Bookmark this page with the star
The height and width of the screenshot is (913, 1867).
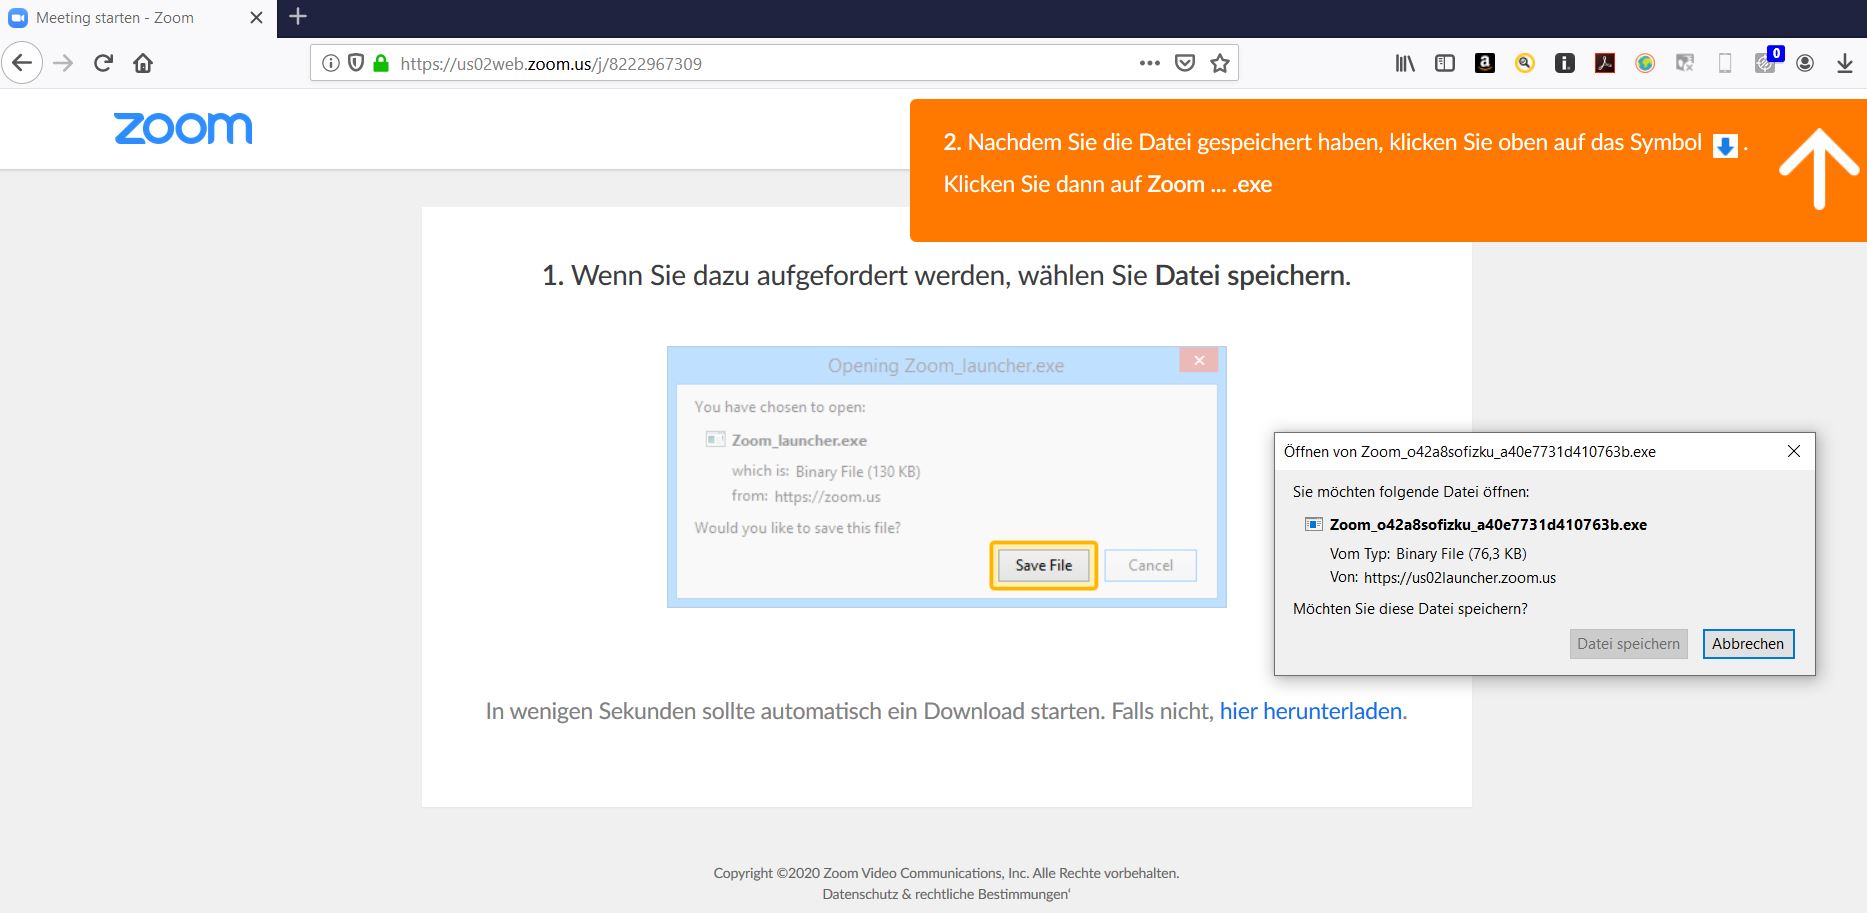point(1220,63)
